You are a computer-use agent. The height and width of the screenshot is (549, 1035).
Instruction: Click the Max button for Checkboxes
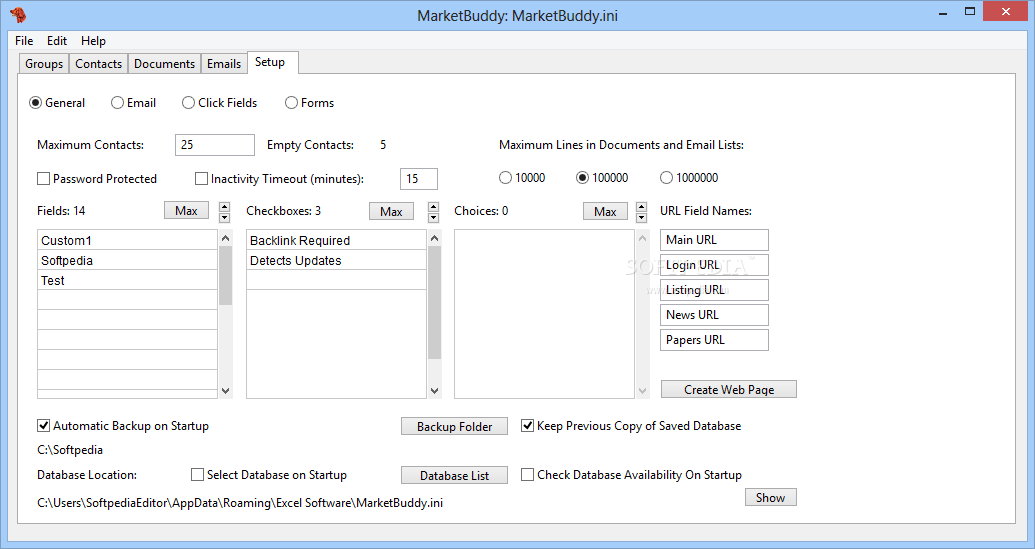click(391, 211)
